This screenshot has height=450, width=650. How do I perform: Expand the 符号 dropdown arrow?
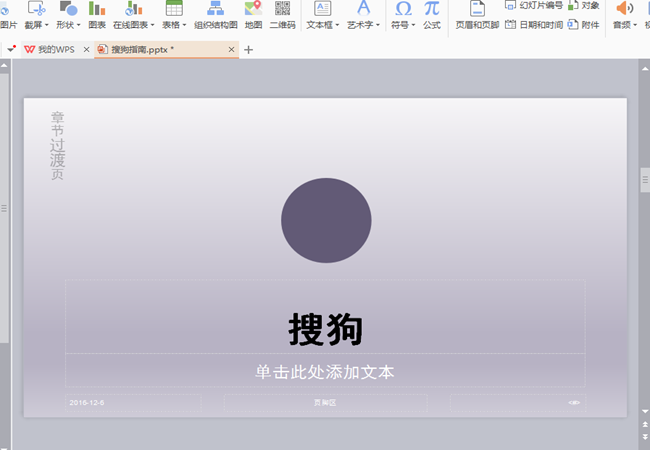click(x=413, y=25)
